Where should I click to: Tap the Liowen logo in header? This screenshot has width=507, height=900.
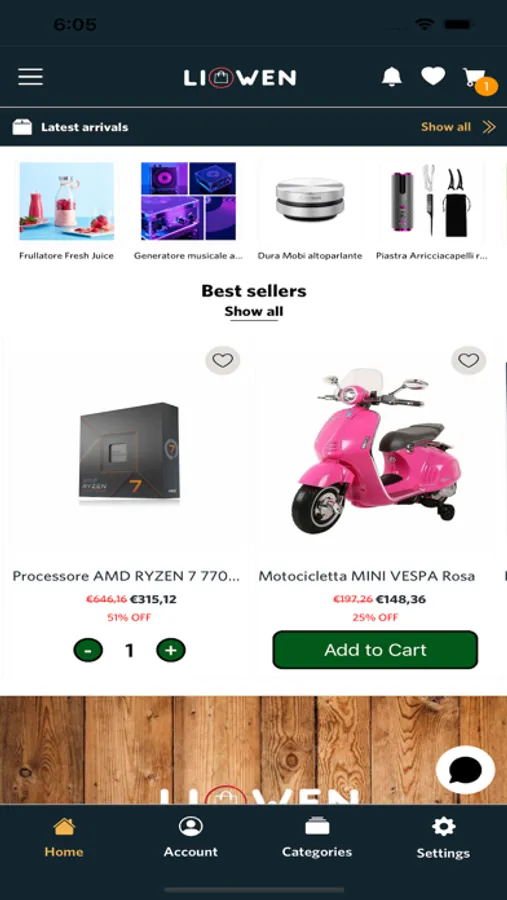click(240, 77)
